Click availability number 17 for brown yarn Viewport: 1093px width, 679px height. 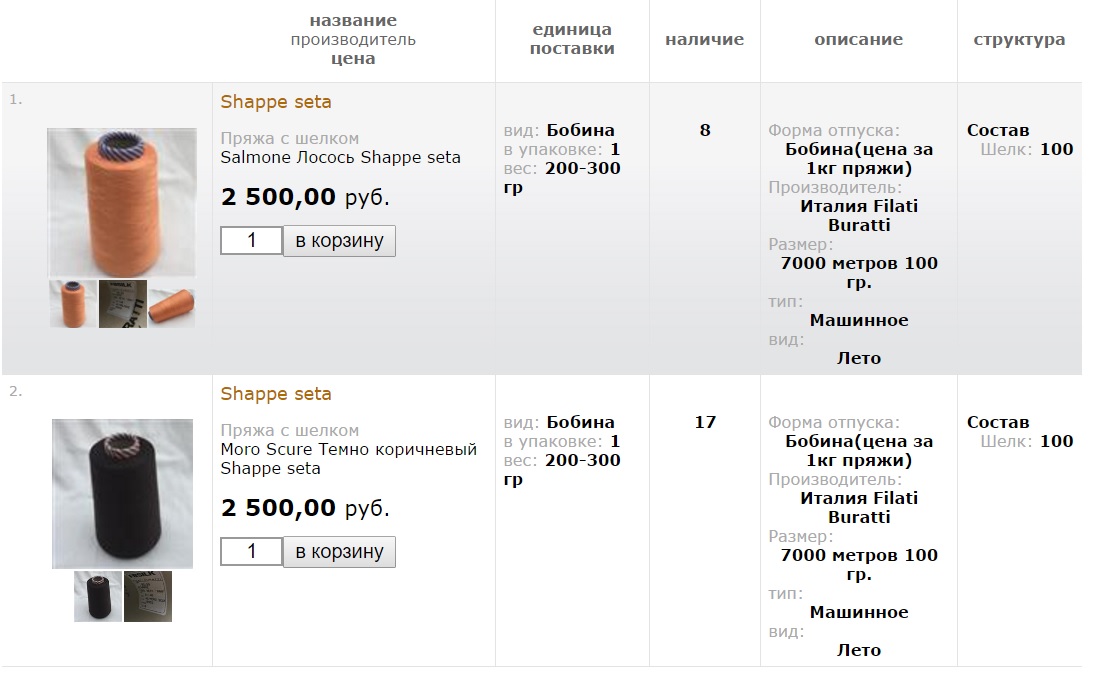point(705,422)
